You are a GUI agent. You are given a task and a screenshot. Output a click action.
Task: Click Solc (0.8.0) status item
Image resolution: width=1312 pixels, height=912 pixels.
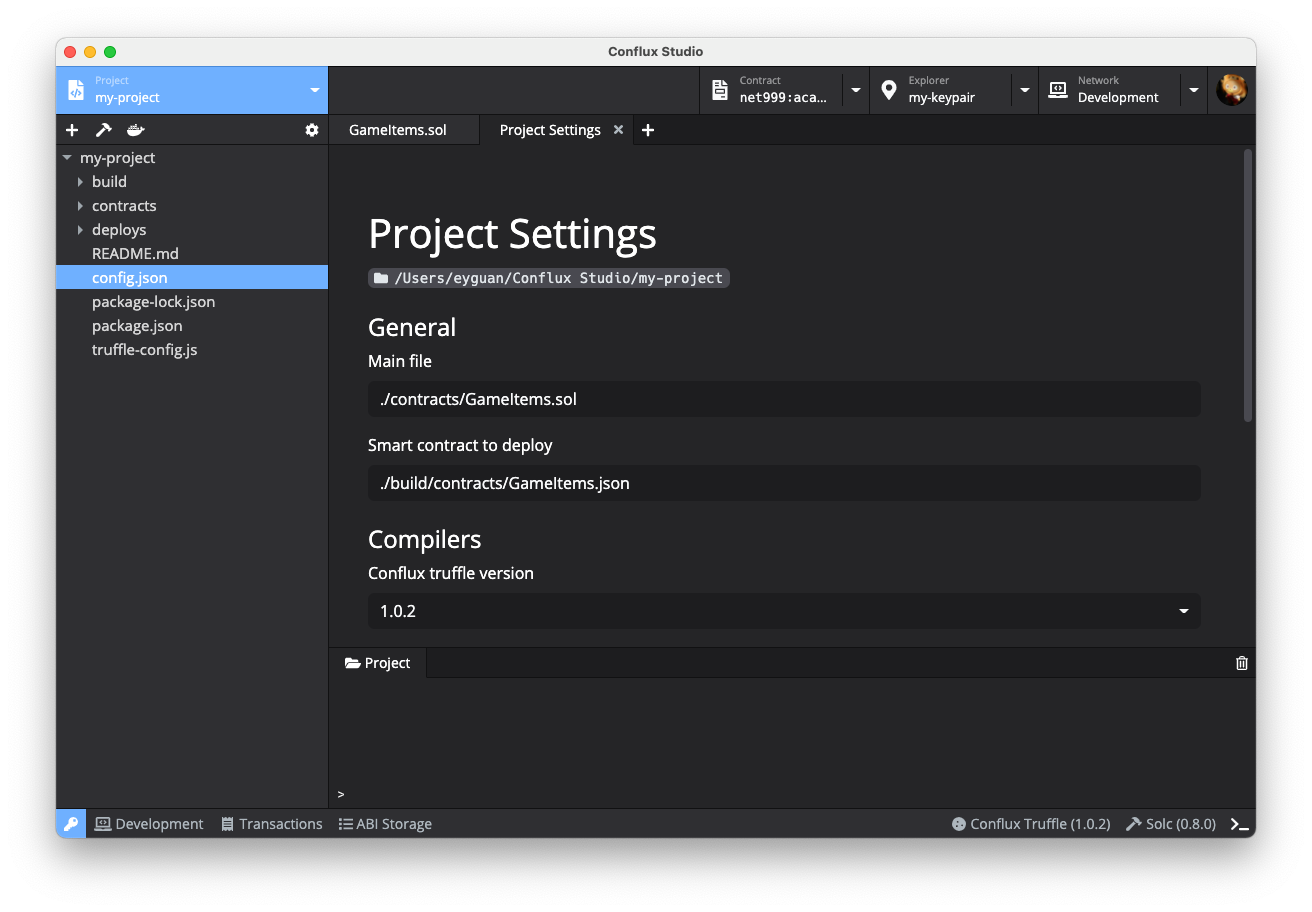(1171, 824)
